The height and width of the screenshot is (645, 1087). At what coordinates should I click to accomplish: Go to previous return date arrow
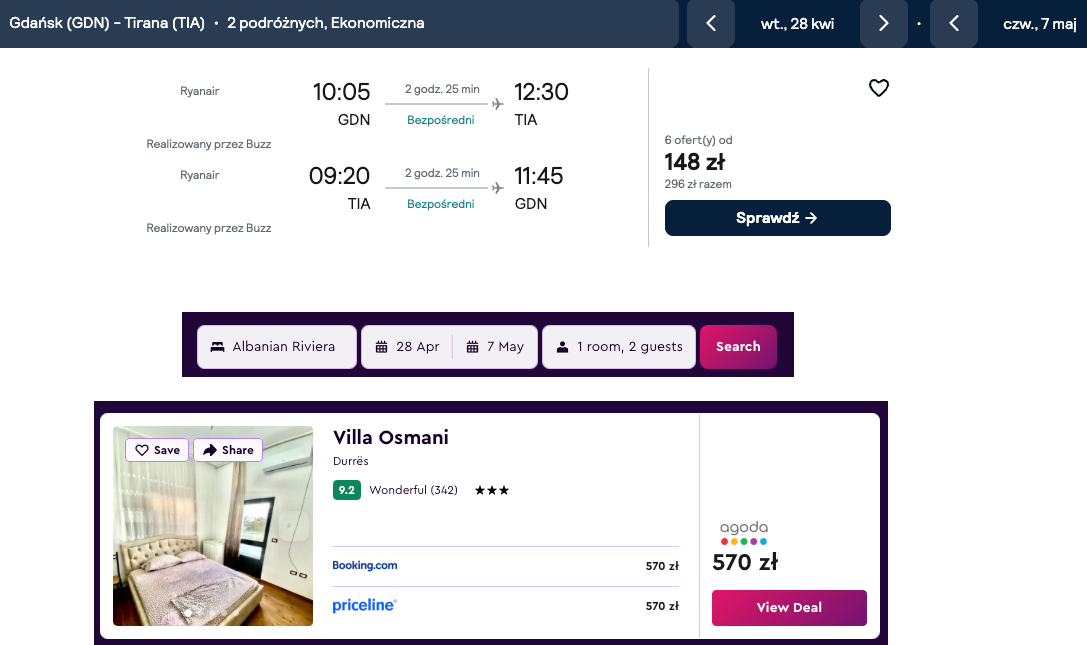(954, 24)
